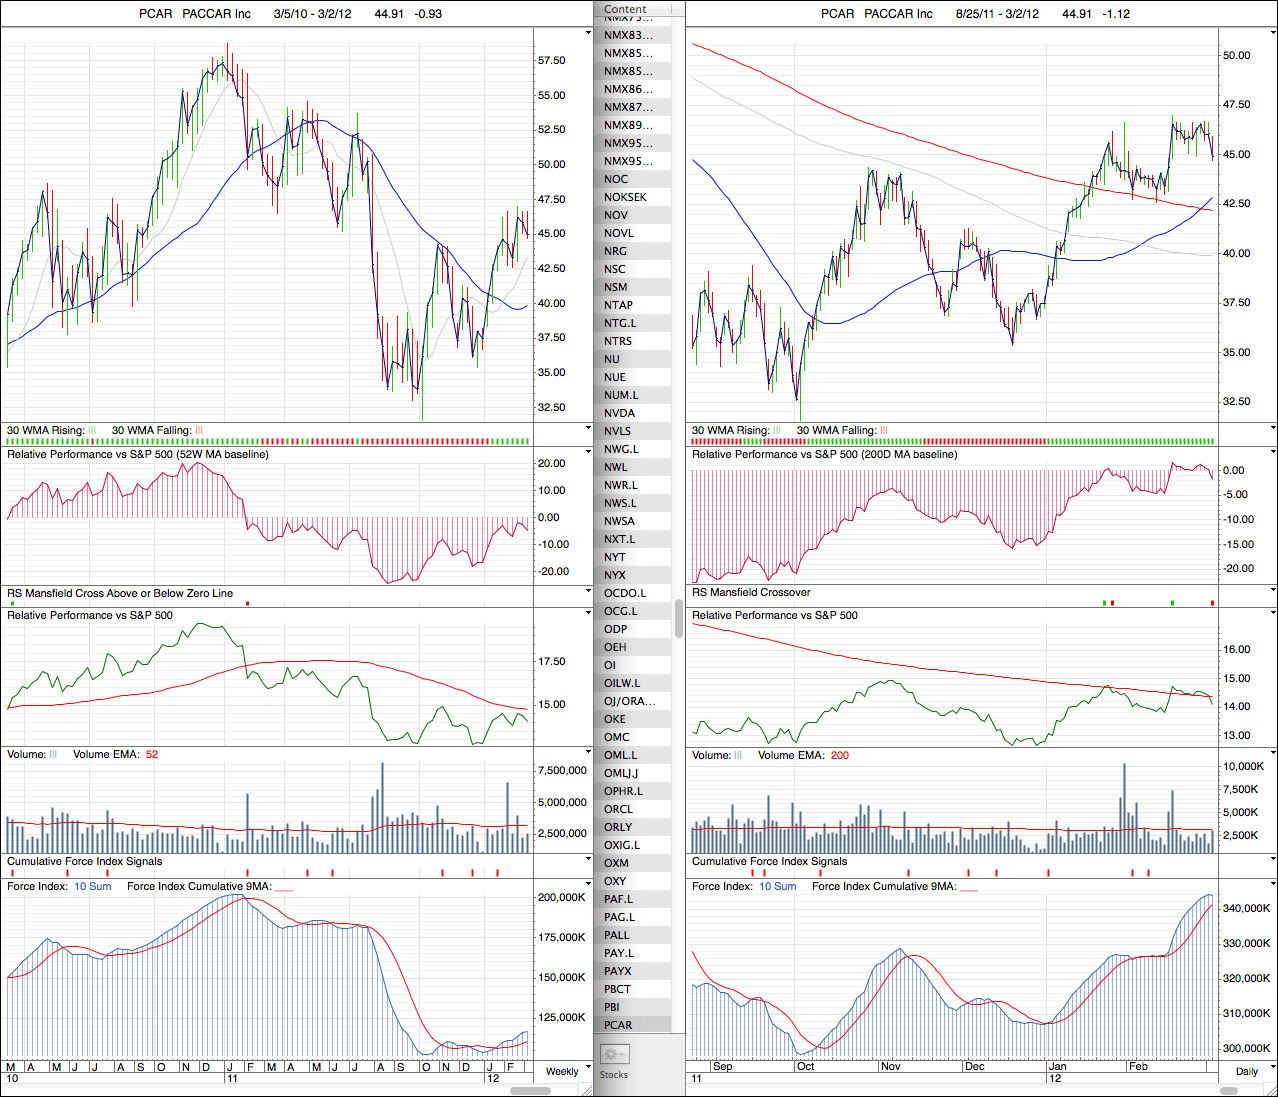Click the weekly Volume EMA value 52
The width and height of the screenshot is (1278, 1097).
click(152, 754)
